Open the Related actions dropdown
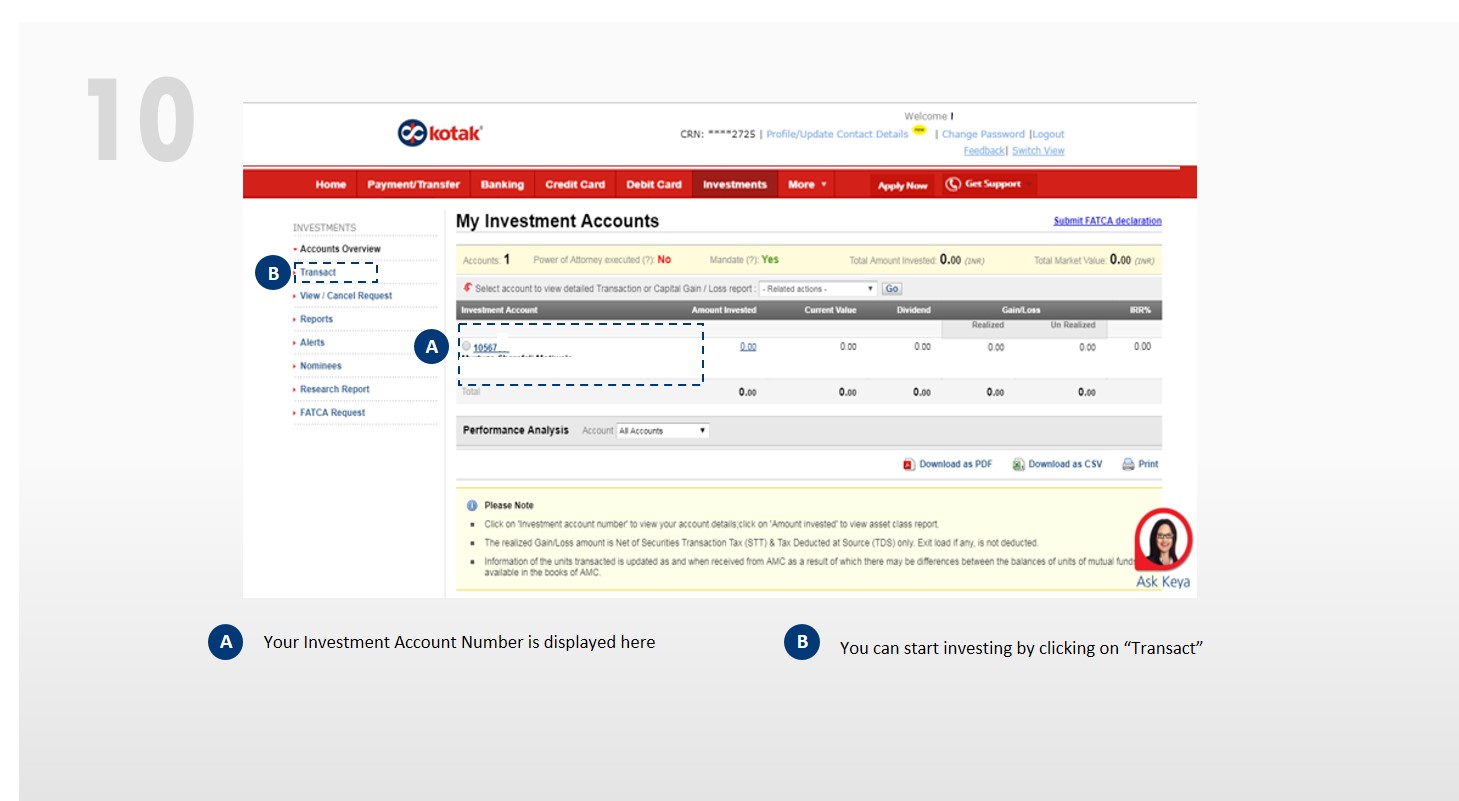The image size is (1459, 801). [817, 289]
